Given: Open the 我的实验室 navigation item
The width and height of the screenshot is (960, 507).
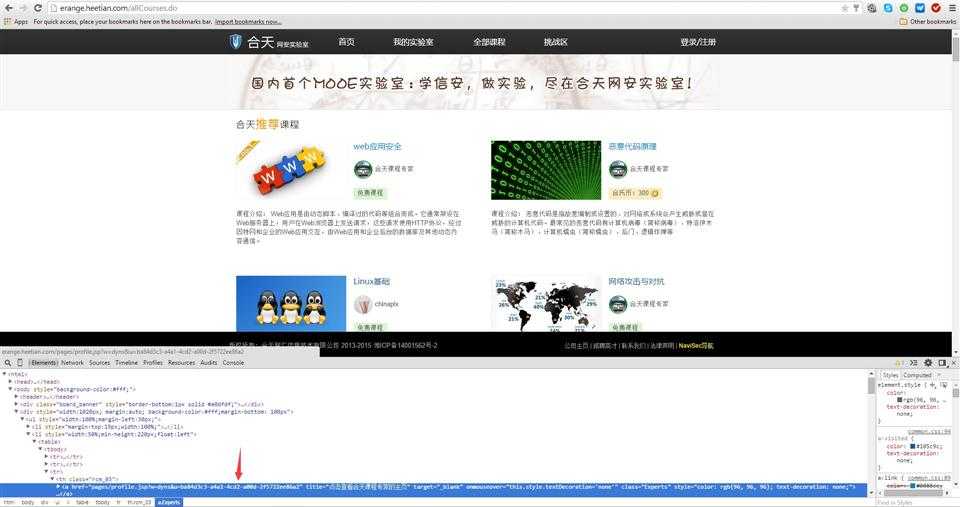Looking at the screenshot, I should (413, 42).
